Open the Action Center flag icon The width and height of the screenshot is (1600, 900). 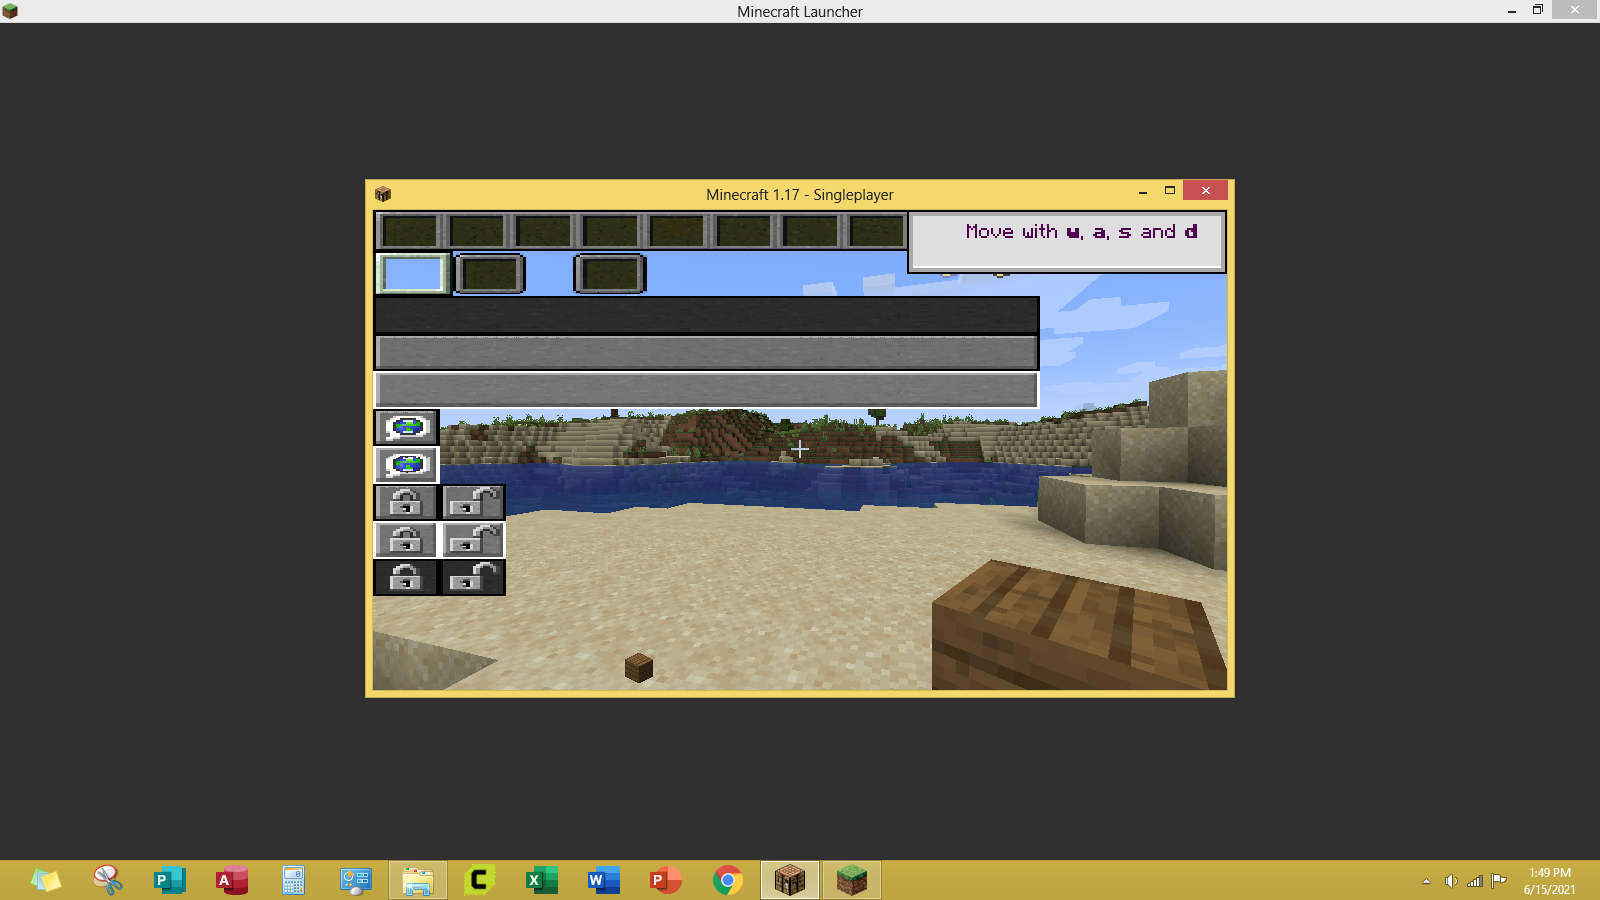1499,881
